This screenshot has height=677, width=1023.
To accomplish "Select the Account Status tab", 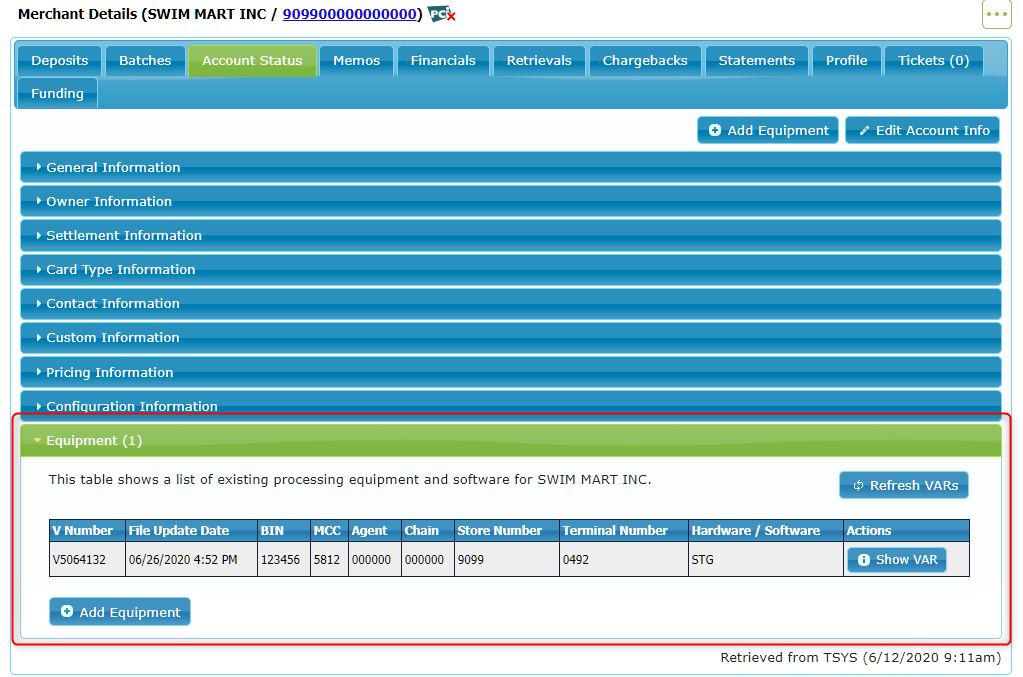I will (252, 61).
